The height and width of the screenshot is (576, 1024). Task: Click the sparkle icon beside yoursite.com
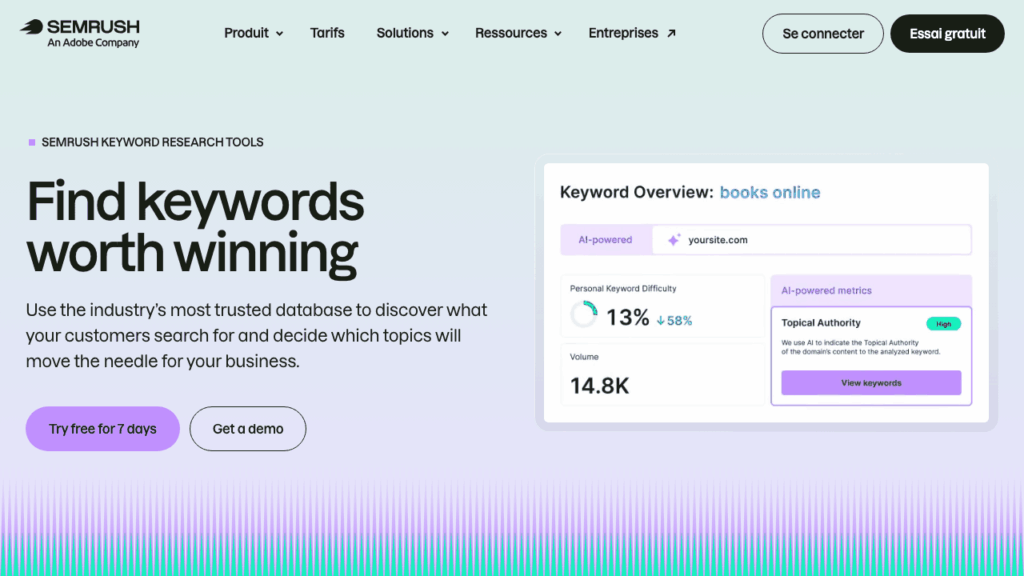(x=674, y=240)
